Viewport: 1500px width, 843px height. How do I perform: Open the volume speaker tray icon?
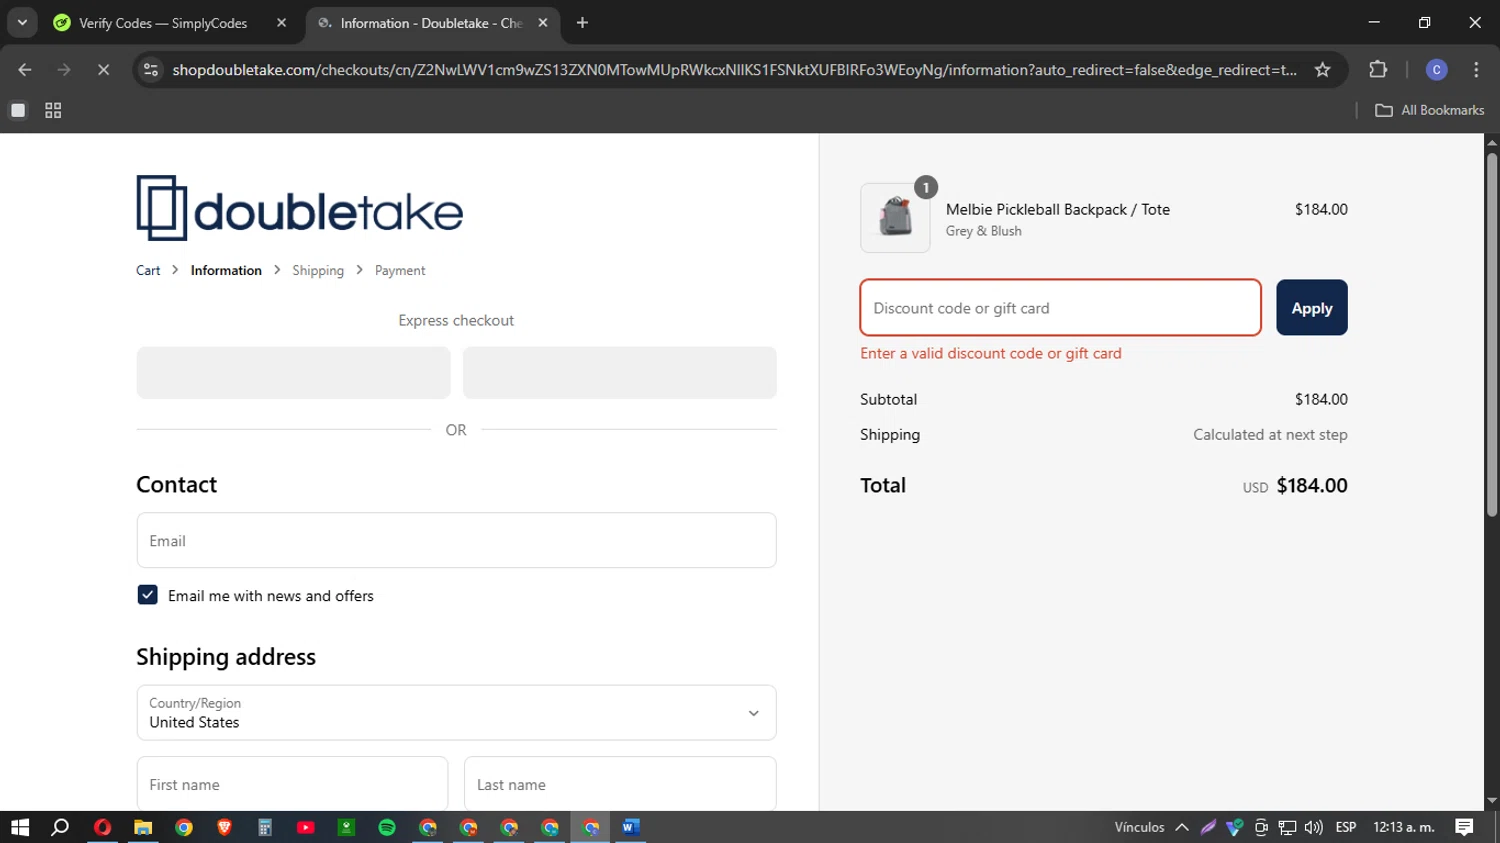click(x=1314, y=827)
